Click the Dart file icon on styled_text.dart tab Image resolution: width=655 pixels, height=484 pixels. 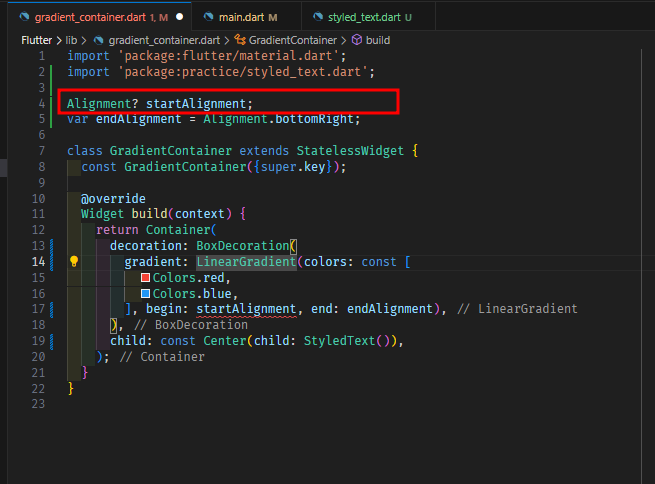[x=318, y=17]
